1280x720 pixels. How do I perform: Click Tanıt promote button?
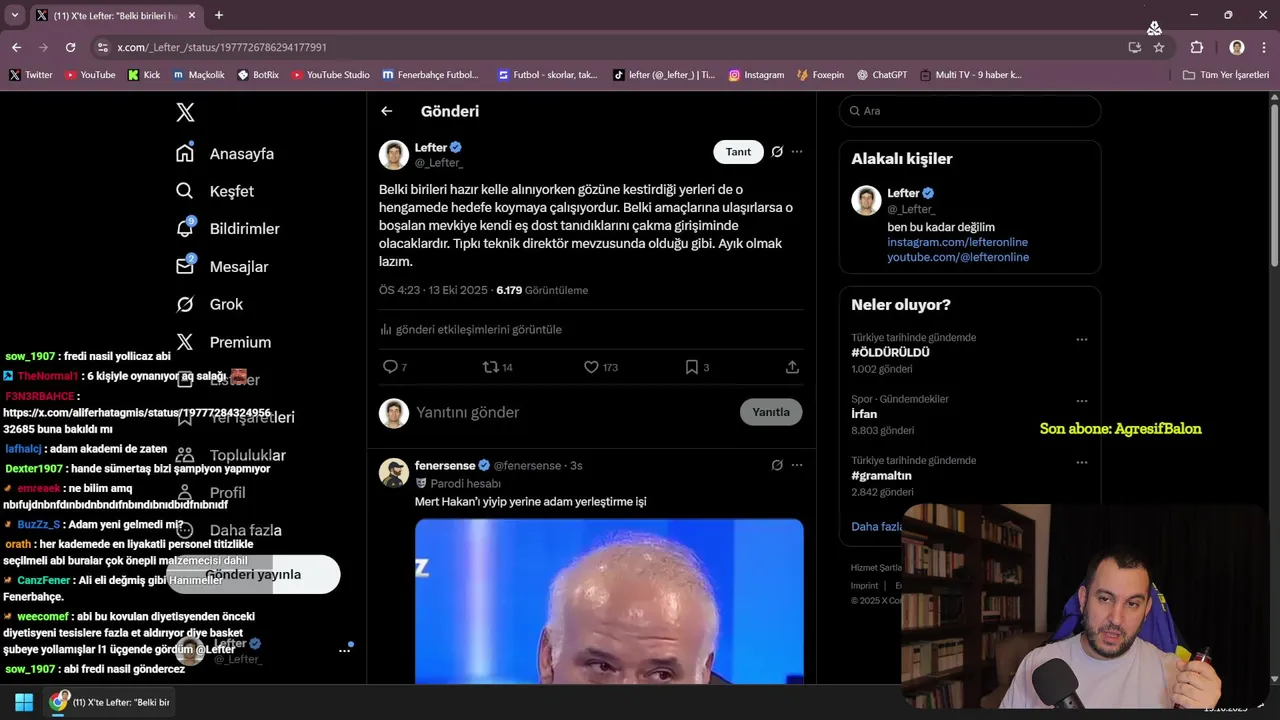[x=738, y=152]
